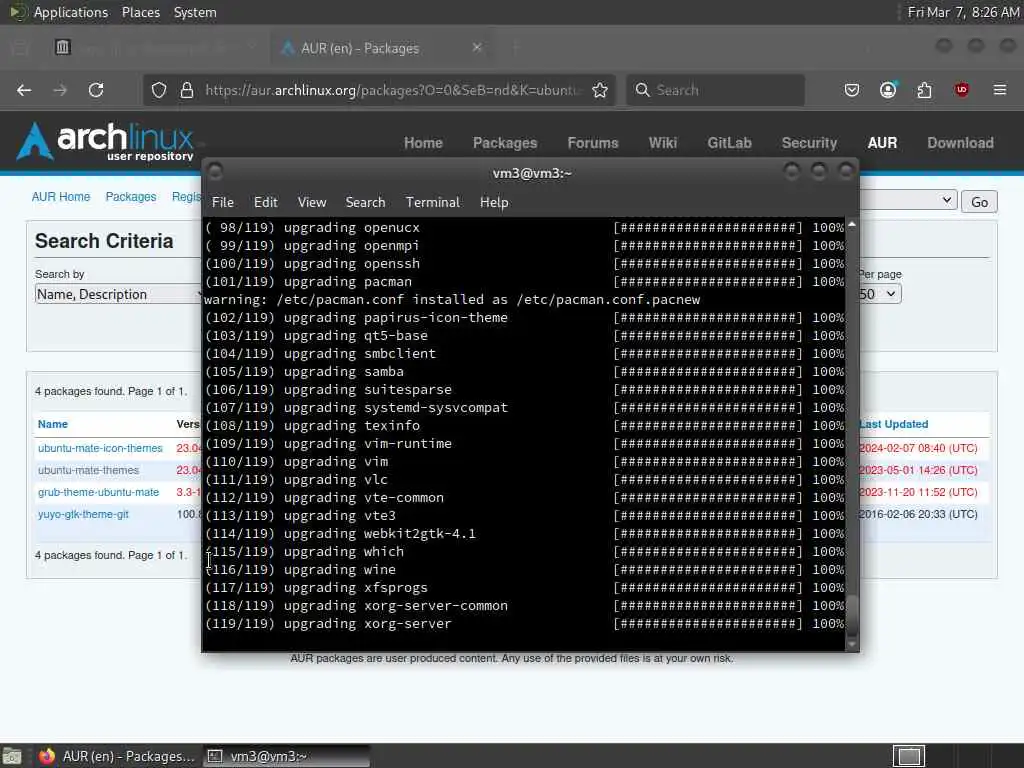Click the show desktop icon in bottom panel
Viewport: 1024px width, 768px height.
pos(12,756)
